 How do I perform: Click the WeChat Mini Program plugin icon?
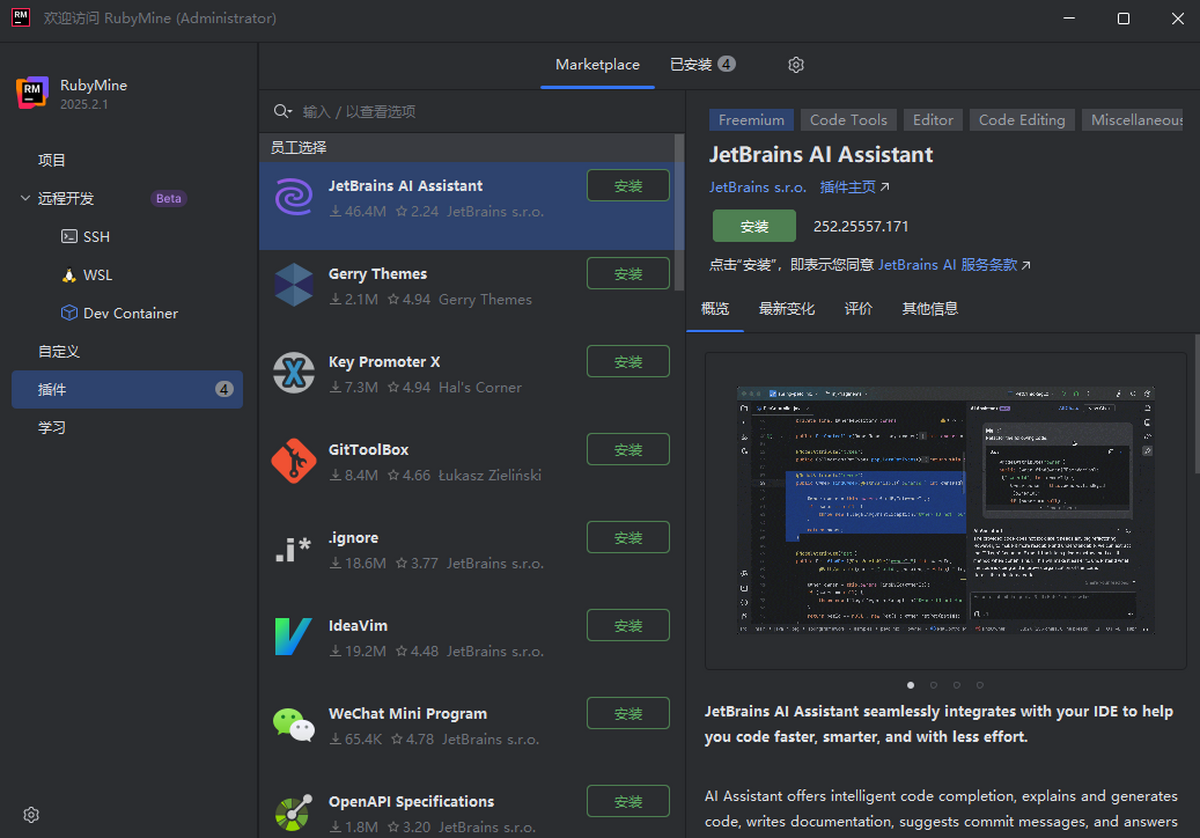coord(293,725)
